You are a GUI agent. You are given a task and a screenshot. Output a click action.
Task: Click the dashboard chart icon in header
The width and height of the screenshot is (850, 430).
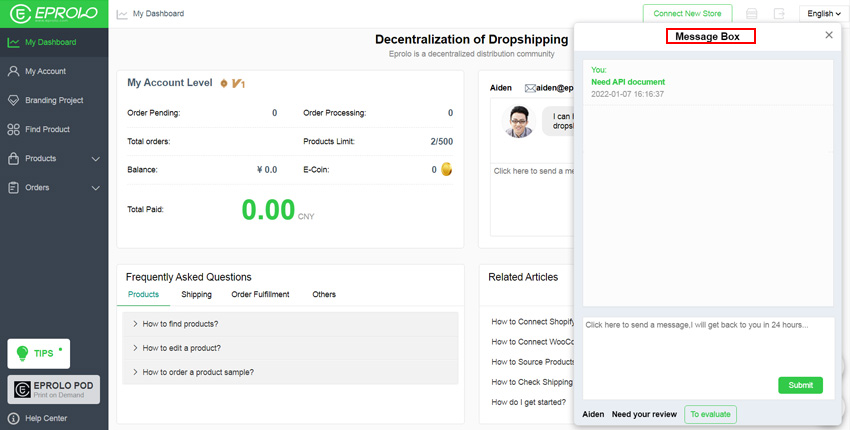point(122,14)
